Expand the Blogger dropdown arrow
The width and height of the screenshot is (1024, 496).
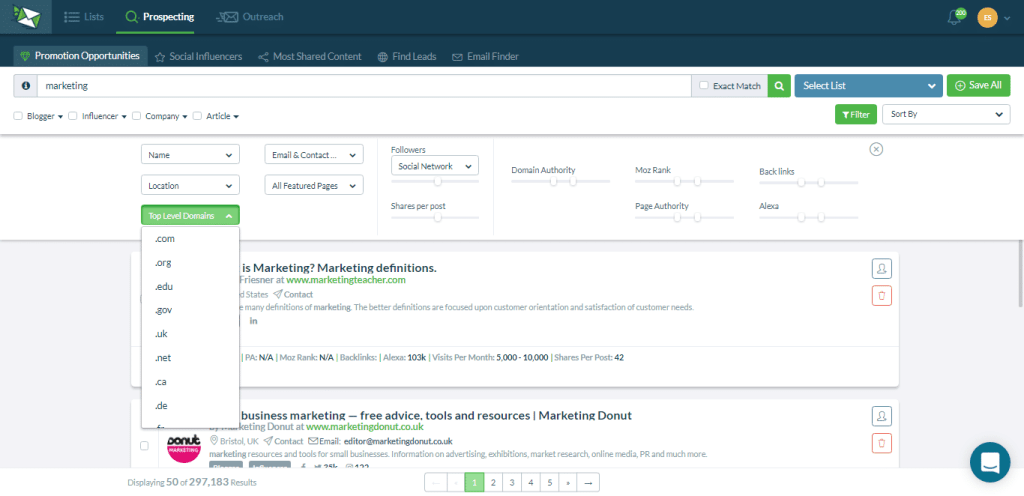[60, 117]
